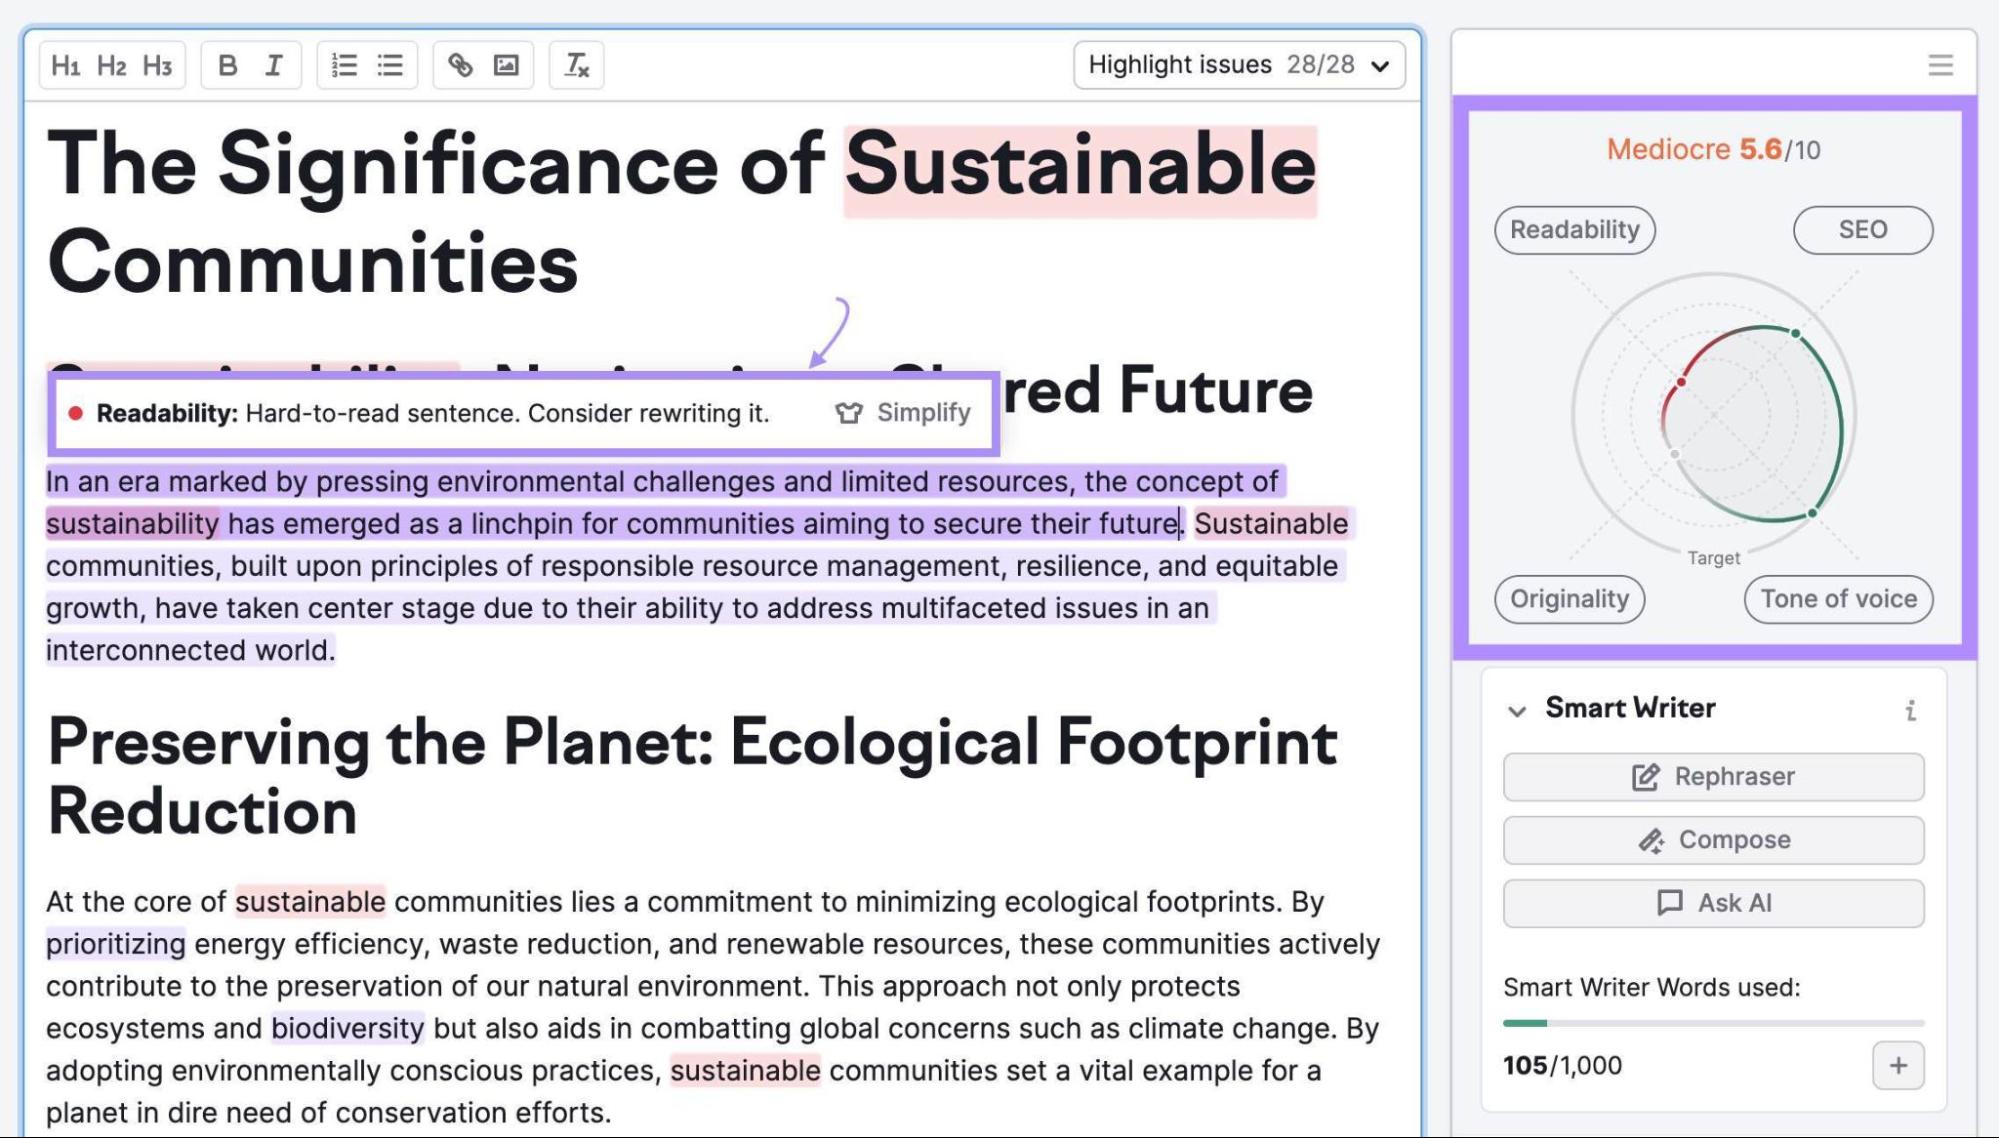Apply Heading 2 format
1999x1138 pixels.
[111, 66]
